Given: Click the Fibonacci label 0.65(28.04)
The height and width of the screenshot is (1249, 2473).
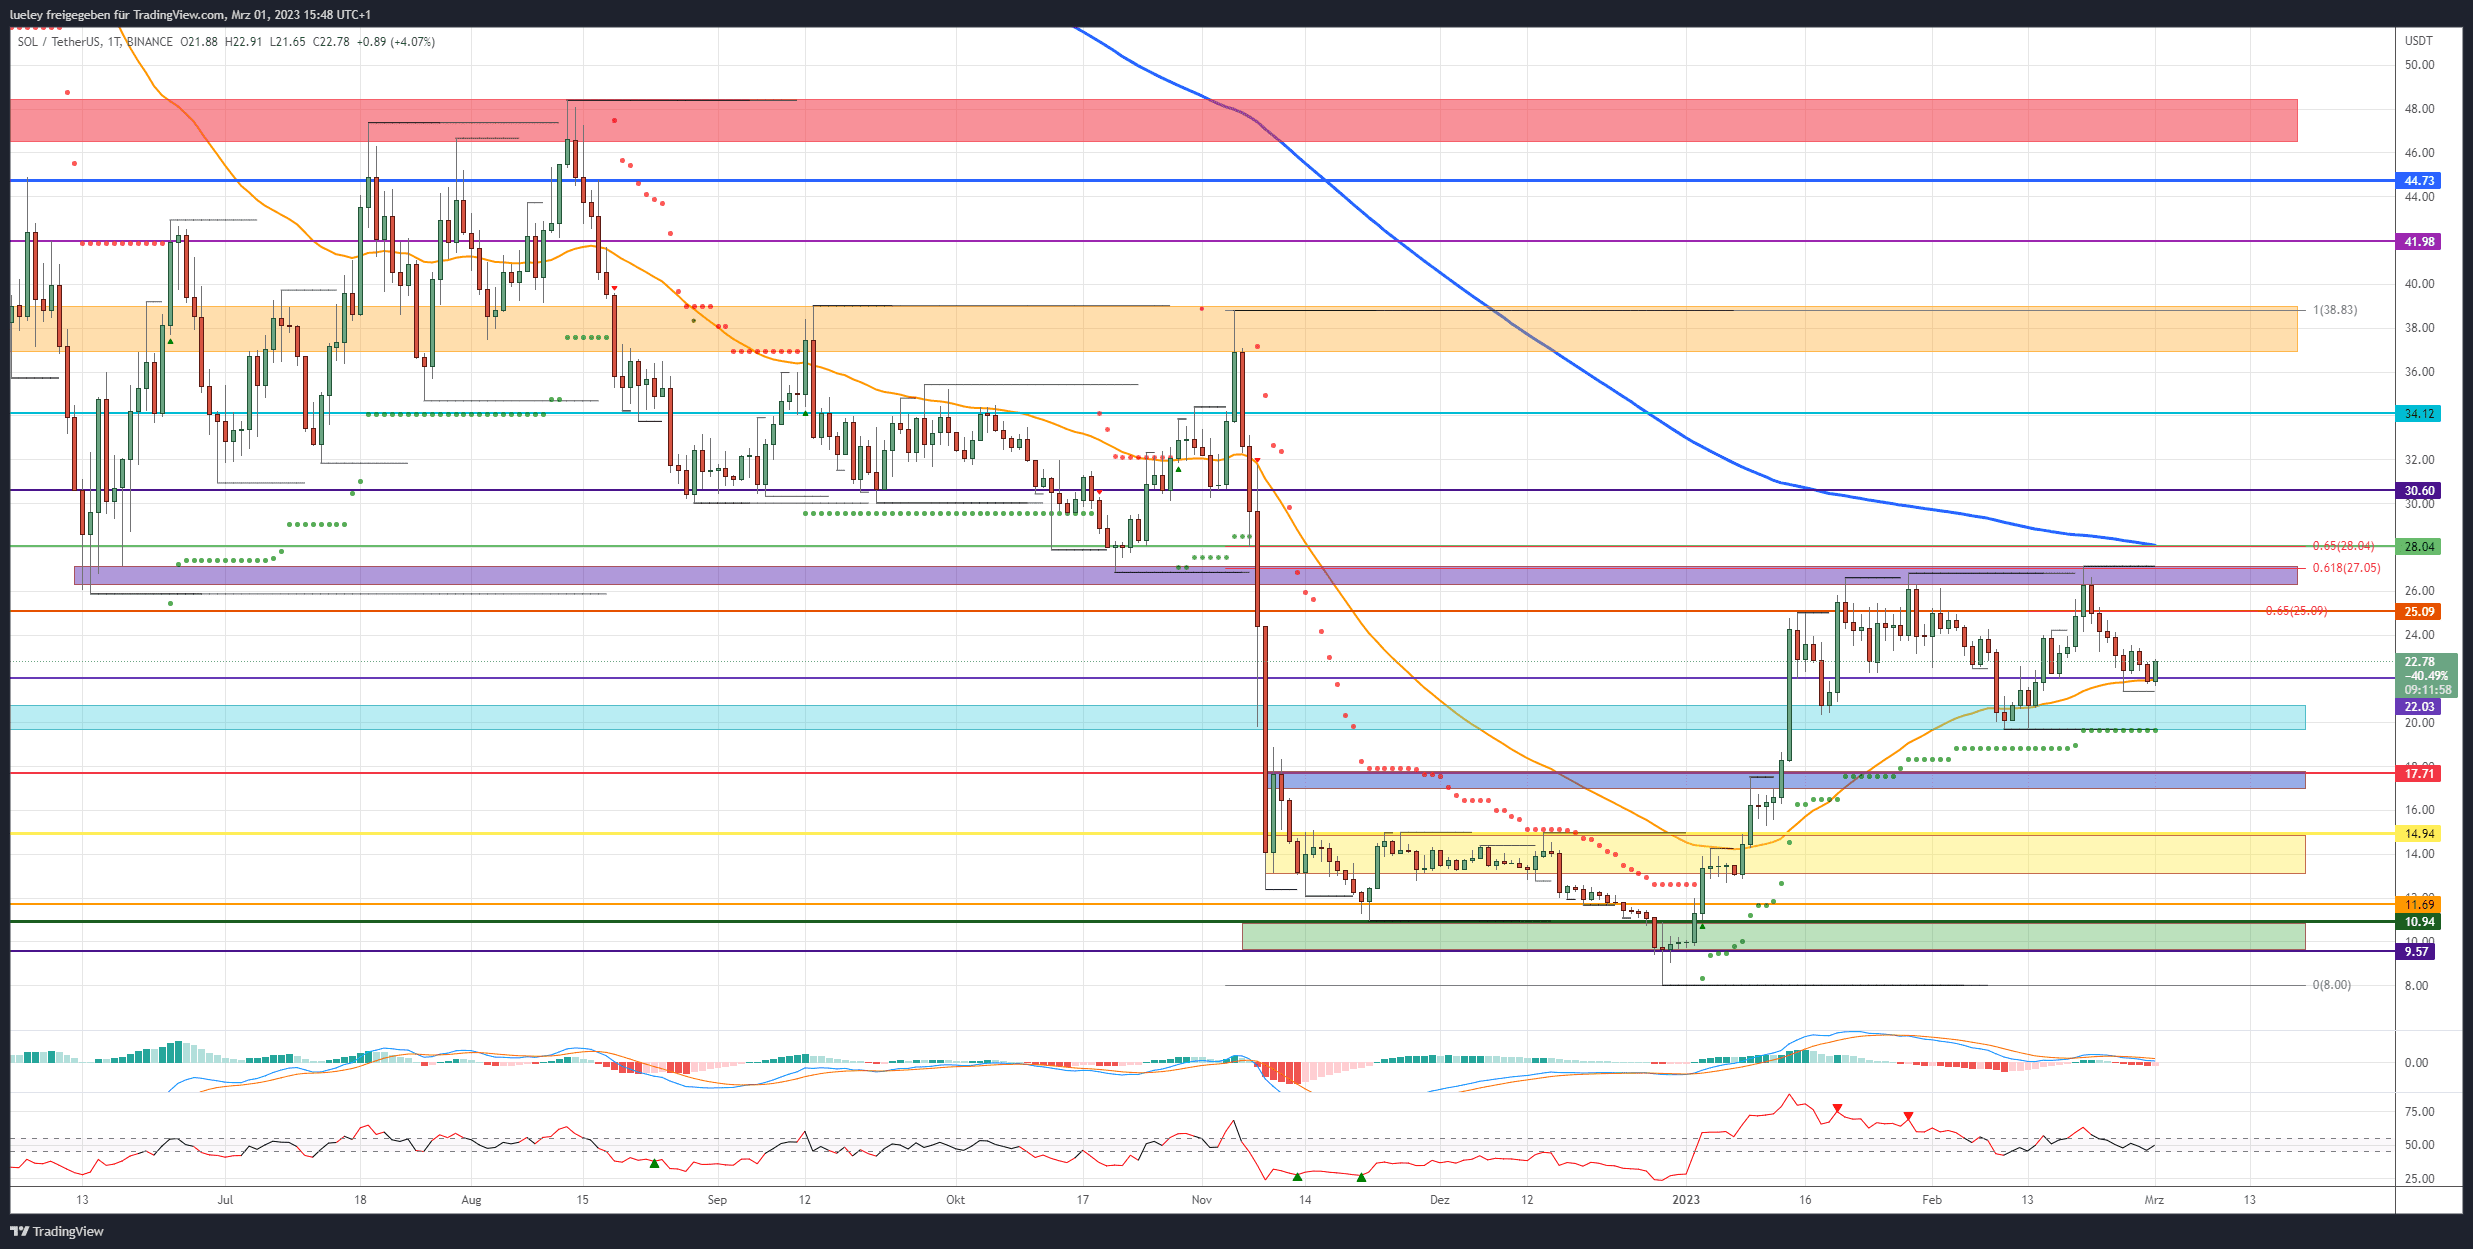Looking at the screenshot, I should click(2343, 546).
